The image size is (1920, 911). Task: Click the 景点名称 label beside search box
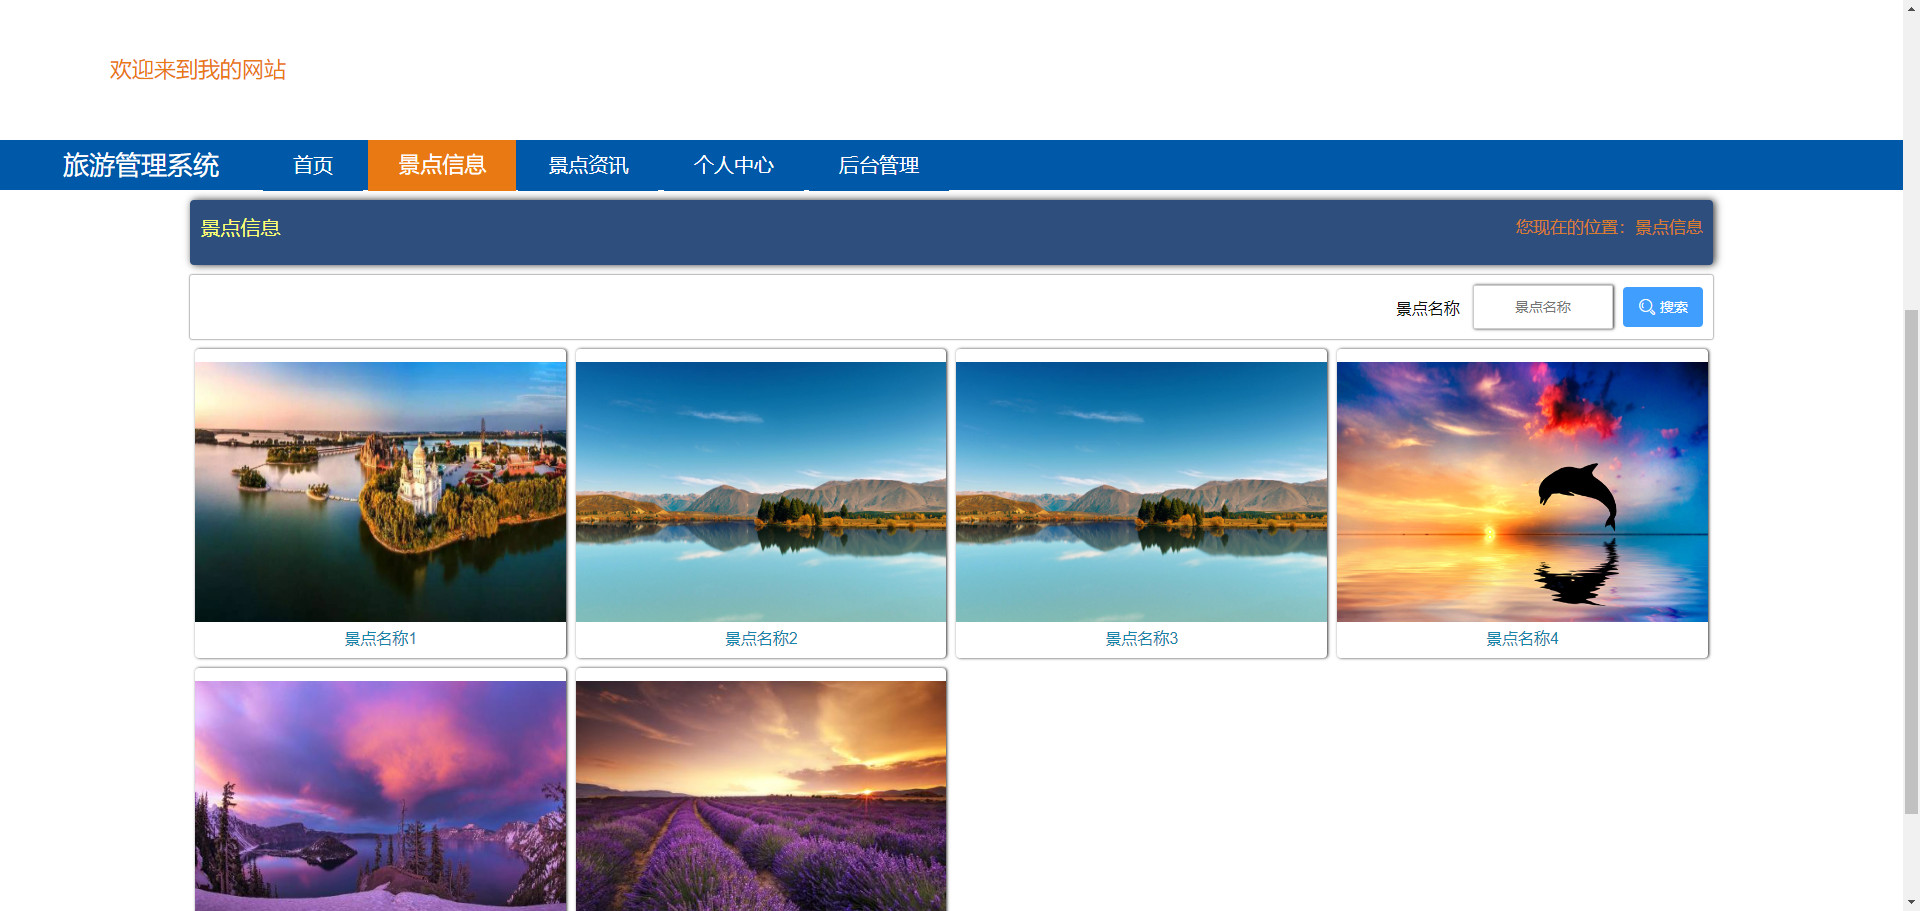coord(1427,308)
